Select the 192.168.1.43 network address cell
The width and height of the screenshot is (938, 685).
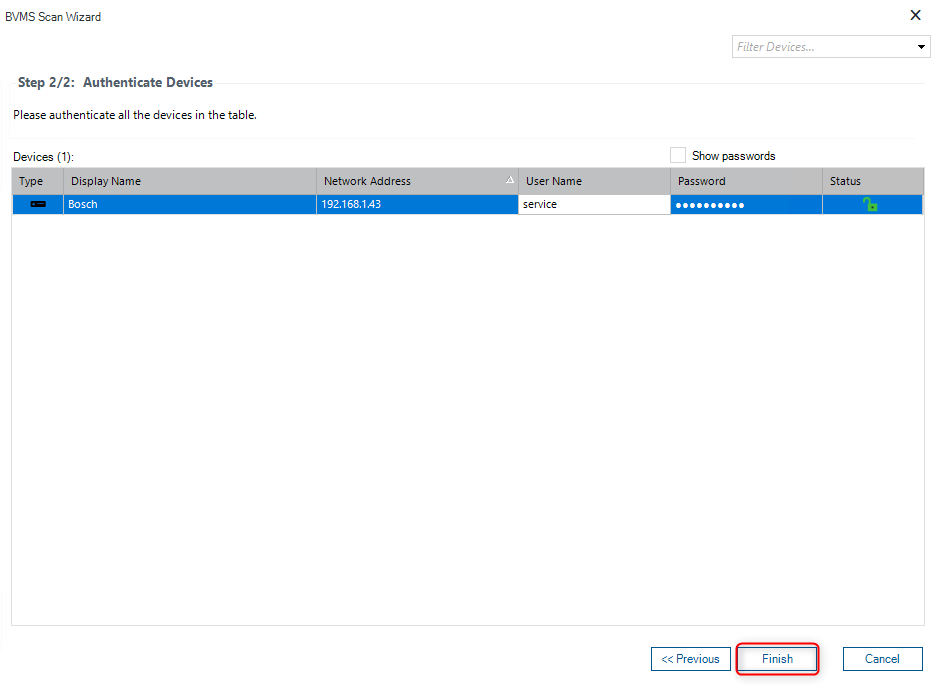point(417,204)
